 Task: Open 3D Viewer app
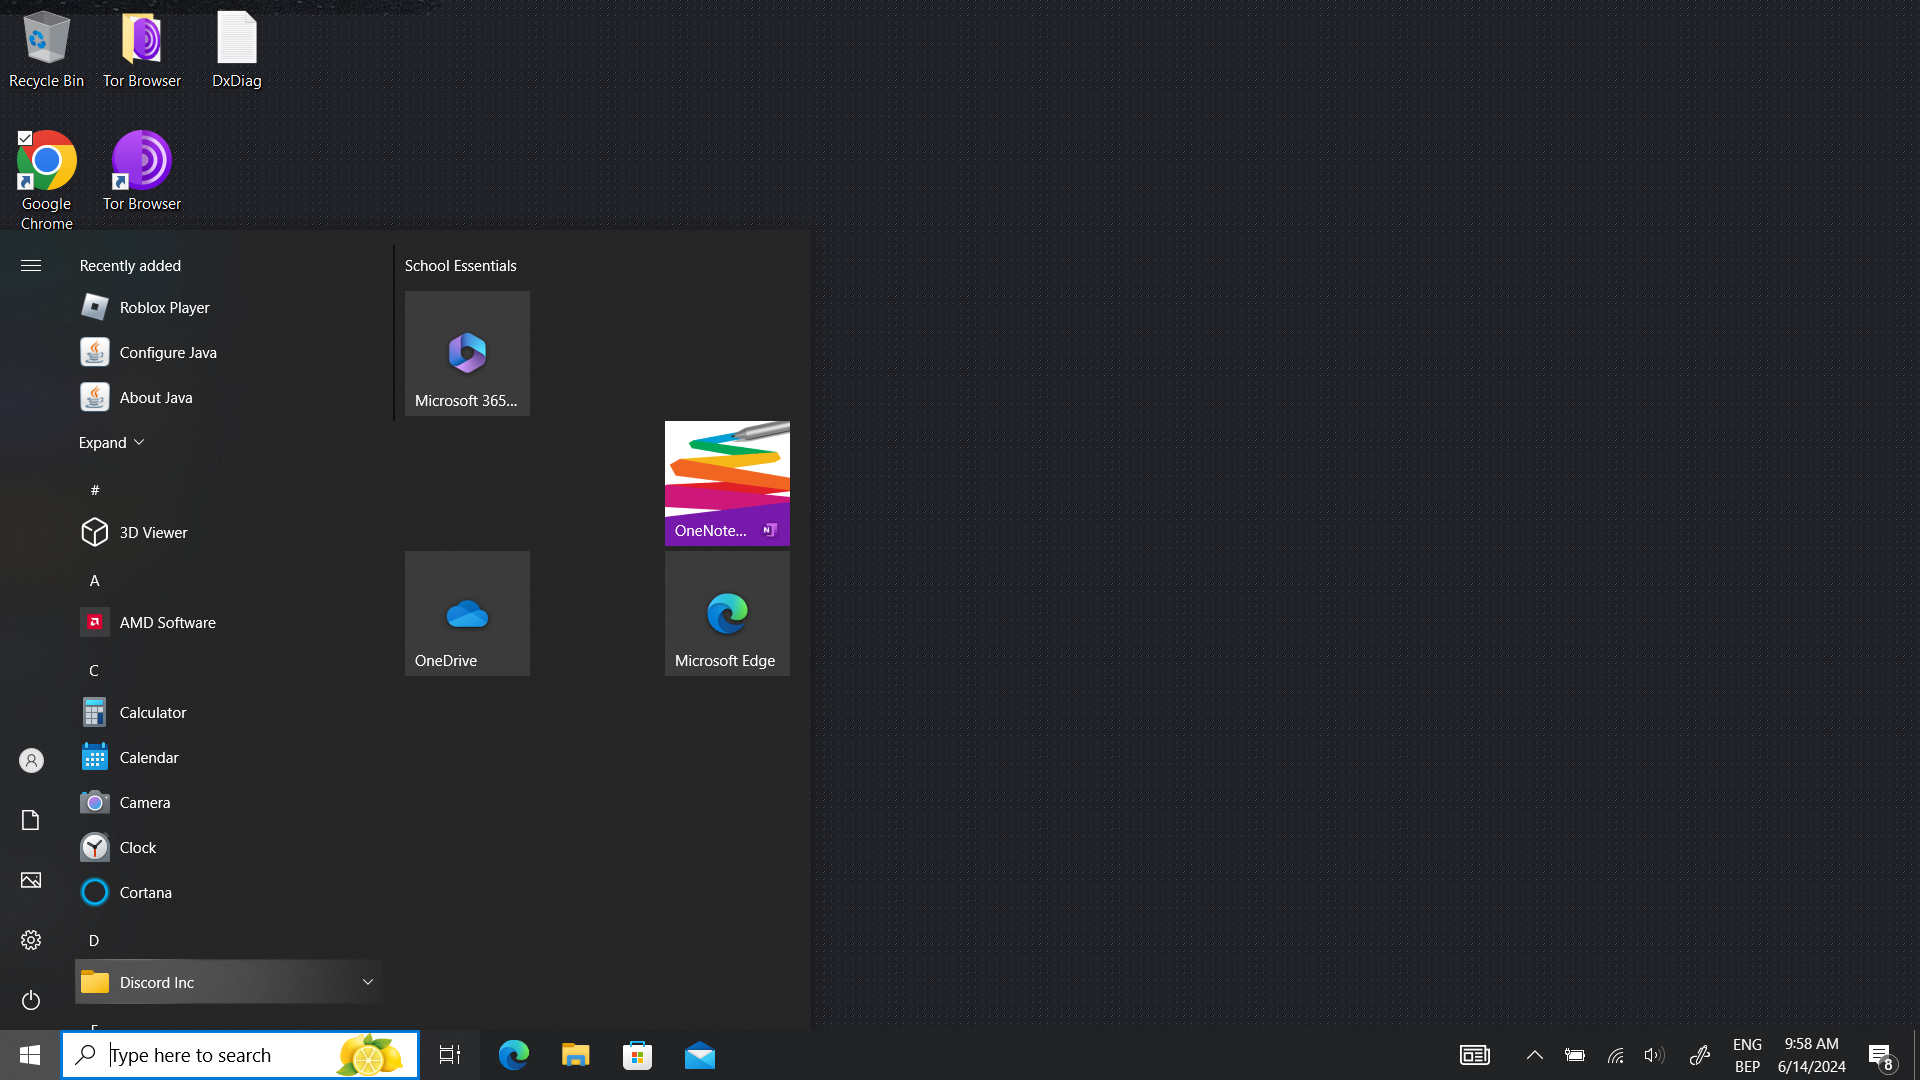(x=153, y=533)
